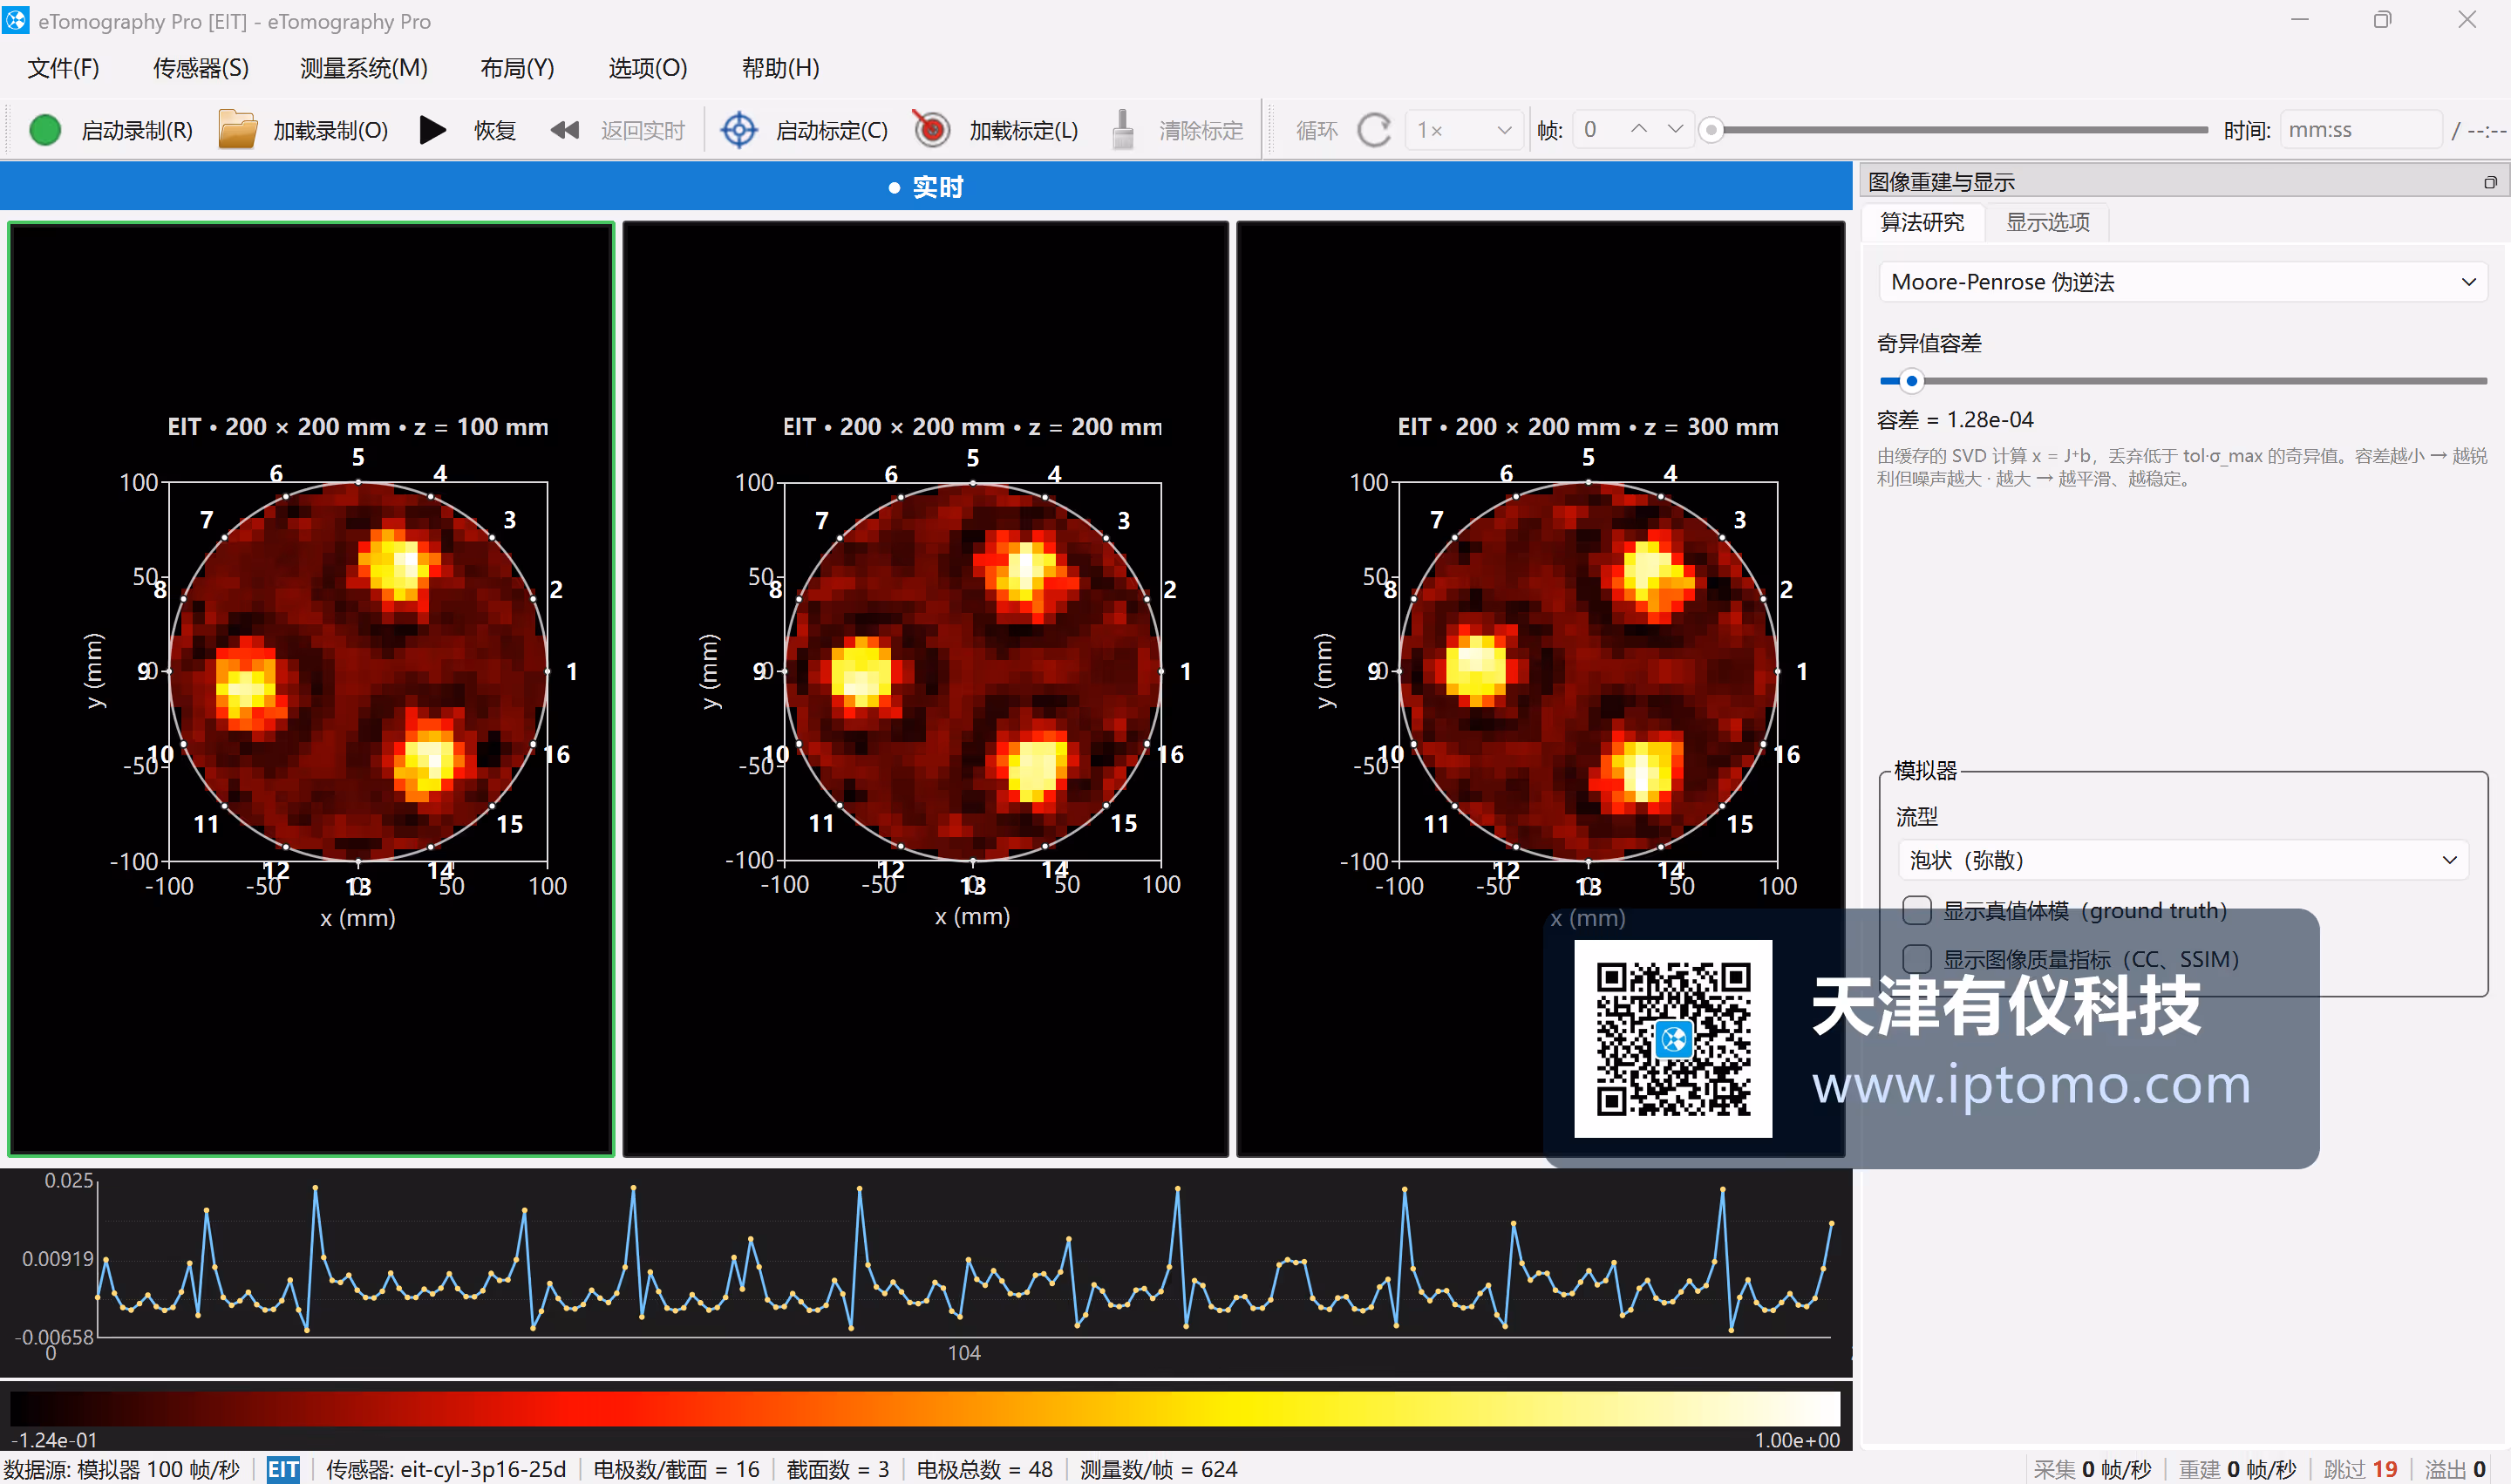Enable 显示真值体模 (ground truth) checkbox
This screenshot has width=2511, height=1484.
(1917, 910)
